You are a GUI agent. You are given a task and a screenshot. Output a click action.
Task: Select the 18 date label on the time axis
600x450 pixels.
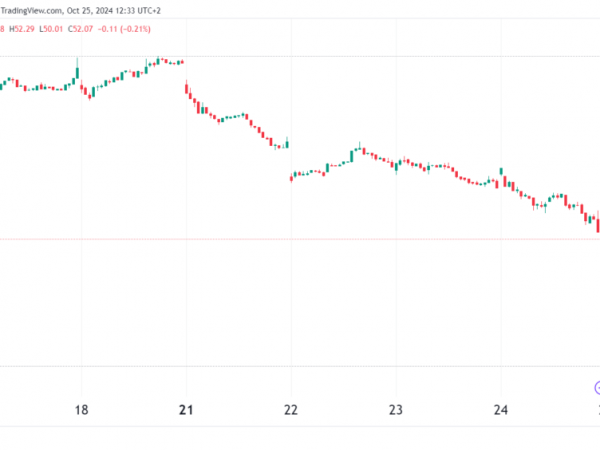coord(82,409)
